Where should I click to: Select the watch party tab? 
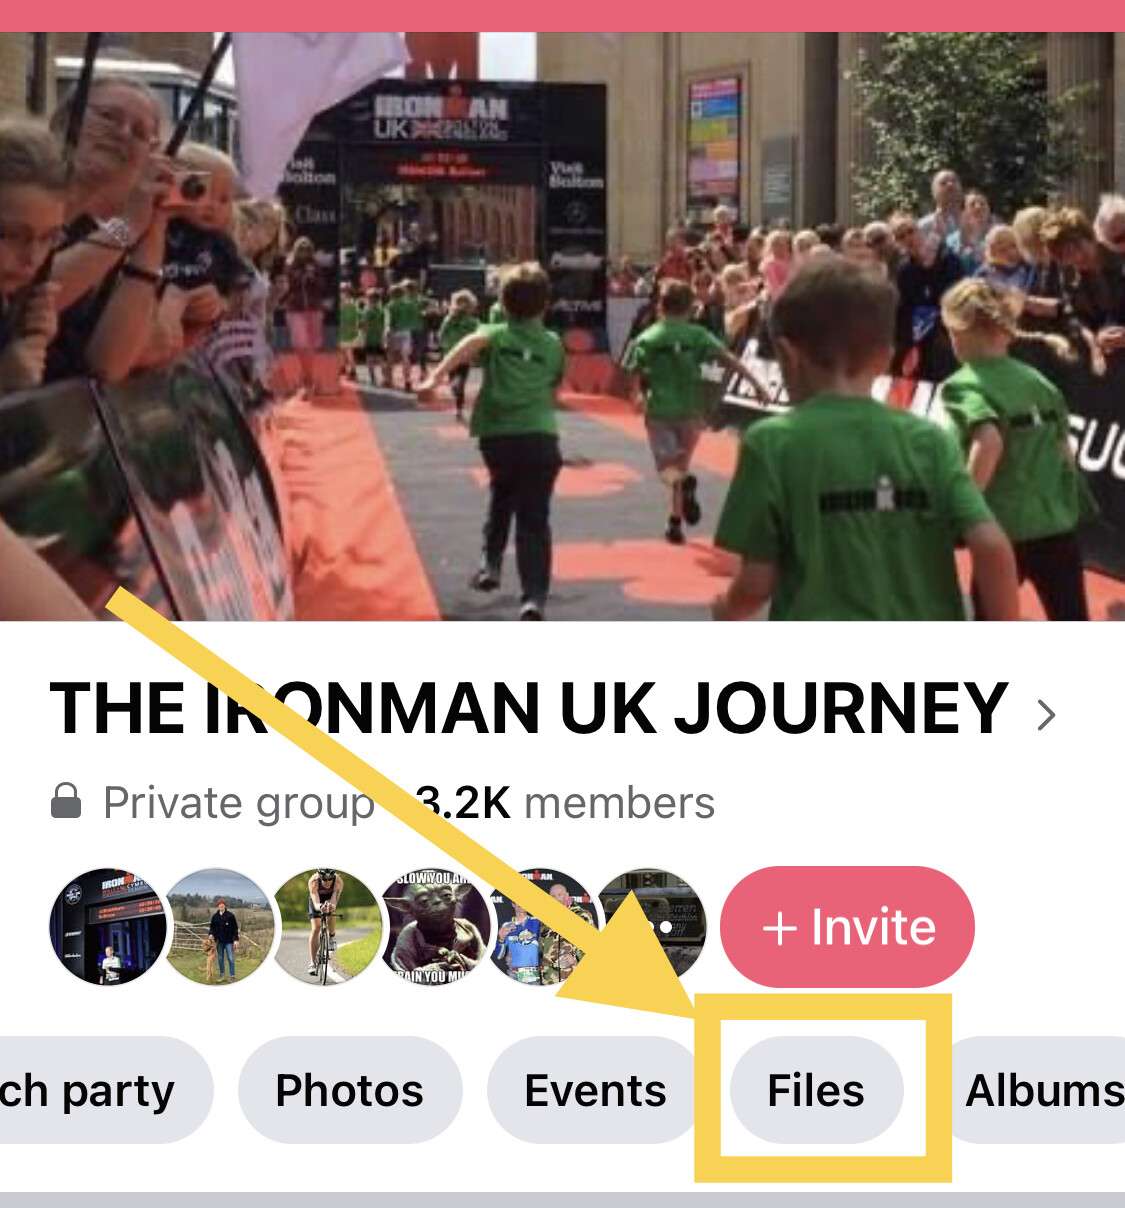(x=100, y=1090)
